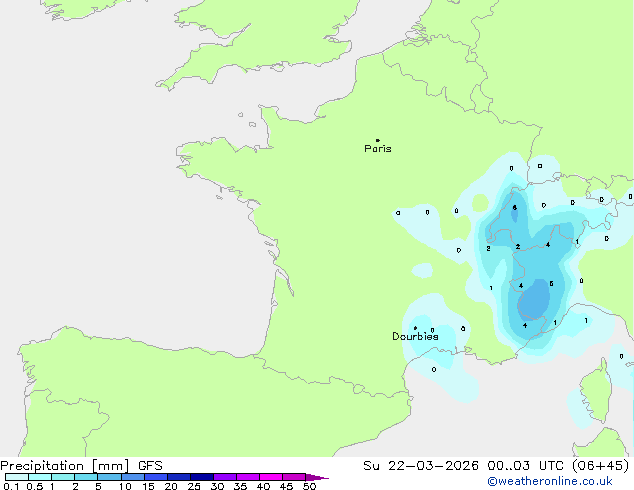Pick the 0.1–0.5 mm palest cyan legend swatch
Viewport: 634px width, 490px height.
point(17,477)
